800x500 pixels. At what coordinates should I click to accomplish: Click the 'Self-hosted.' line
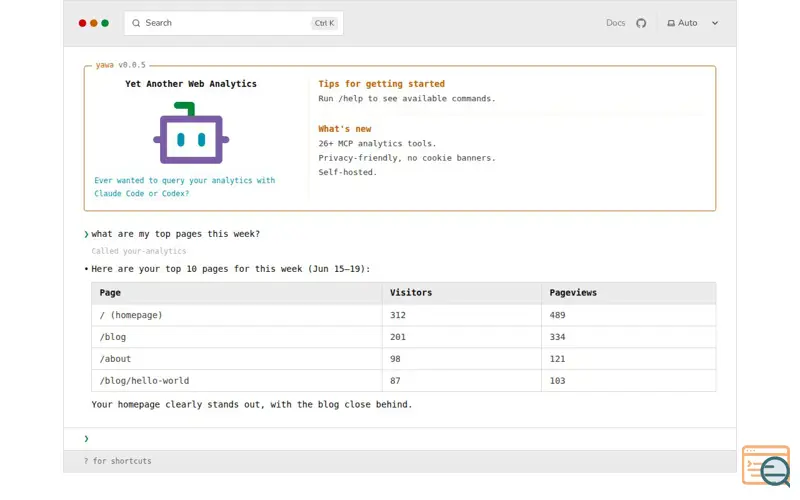(347, 172)
